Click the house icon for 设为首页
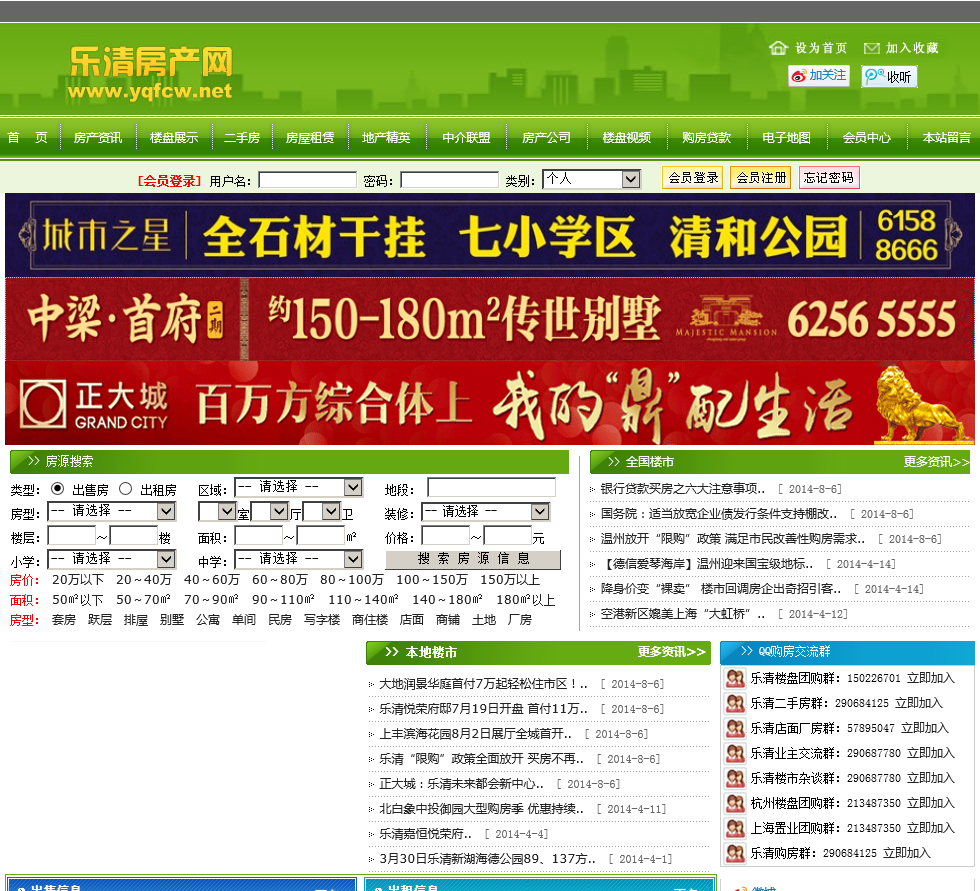The height and width of the screenshot is (891, 980). tap(779, 48)
